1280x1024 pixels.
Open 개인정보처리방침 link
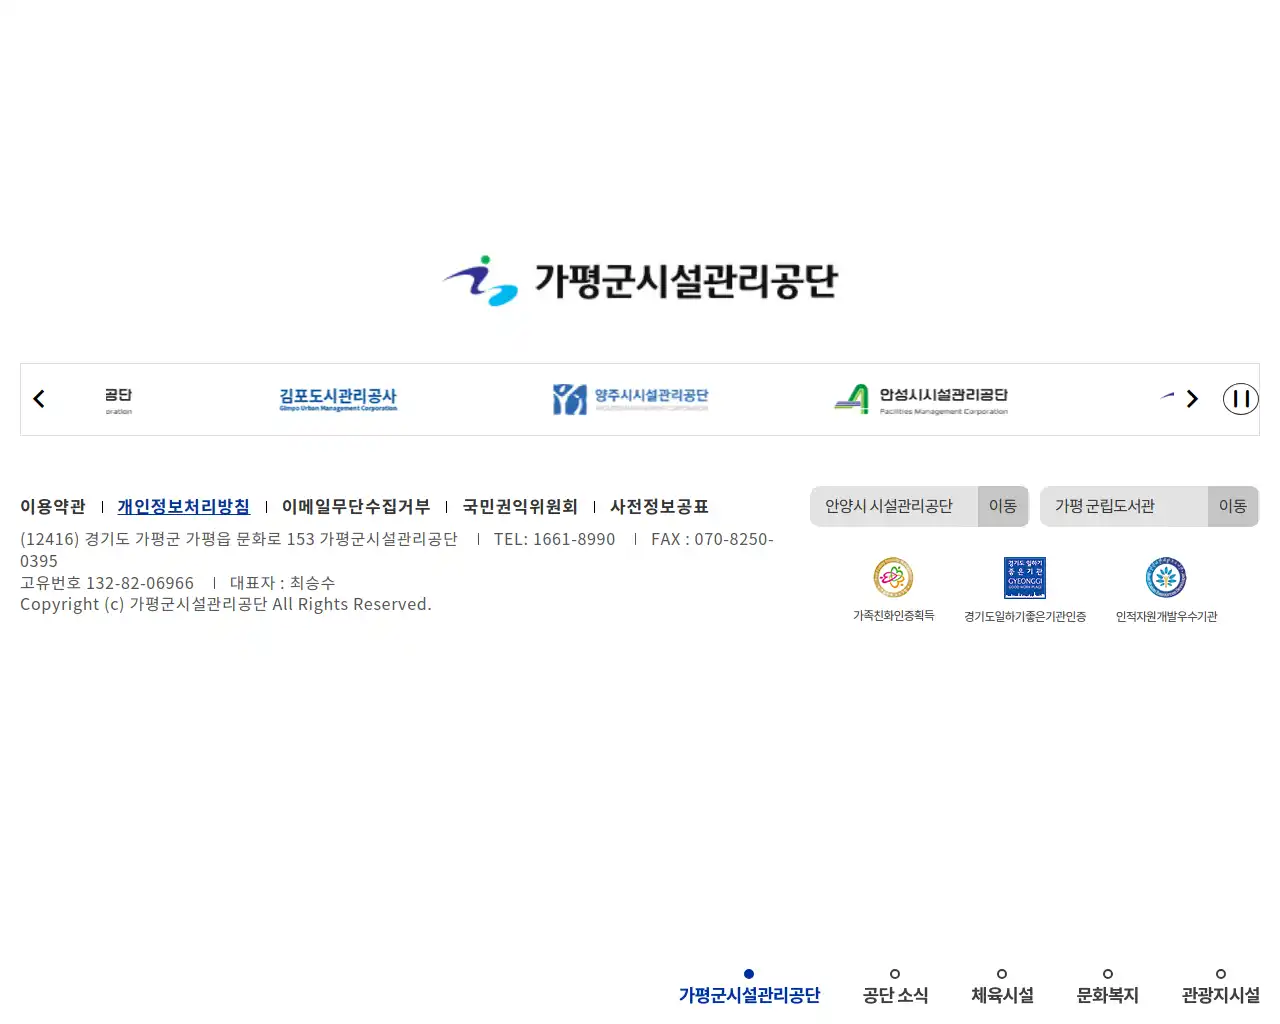point(184,507)
